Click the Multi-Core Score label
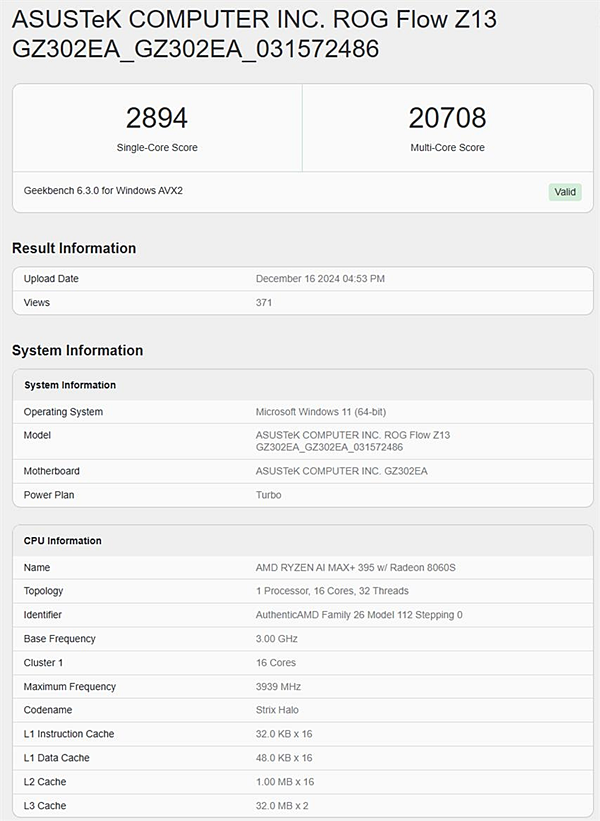Screen dimensions: 600x821 (x=447, y=148)
